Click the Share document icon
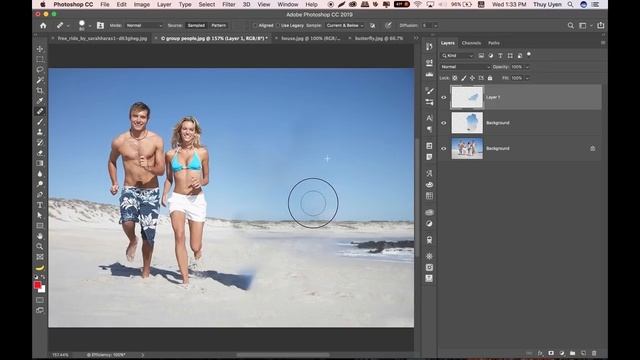The height and width of the screenshot is (360, 640). tap(600, 25)
